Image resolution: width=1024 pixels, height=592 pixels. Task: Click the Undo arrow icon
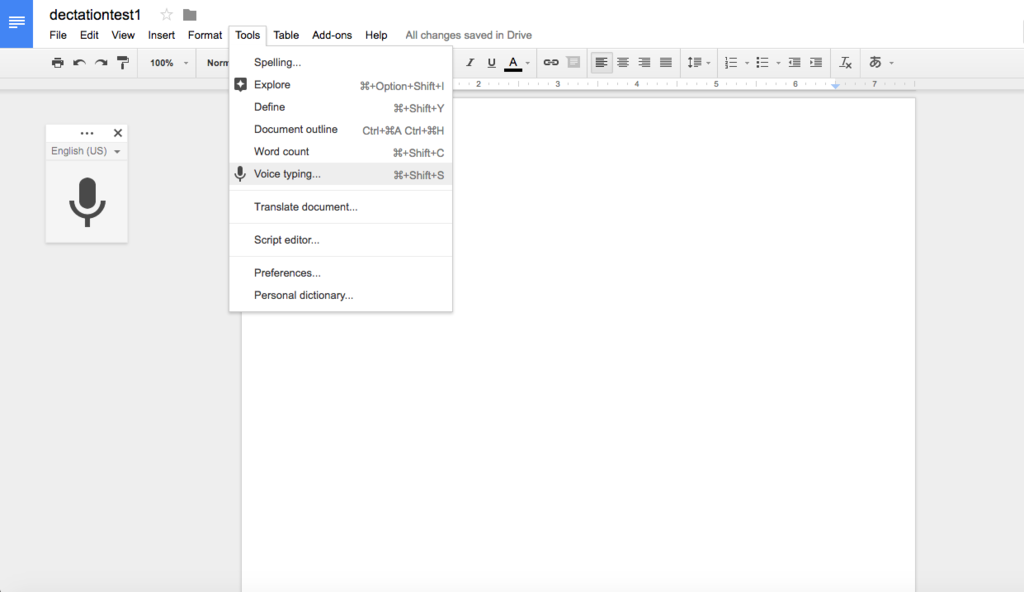[x=79, y=63]
